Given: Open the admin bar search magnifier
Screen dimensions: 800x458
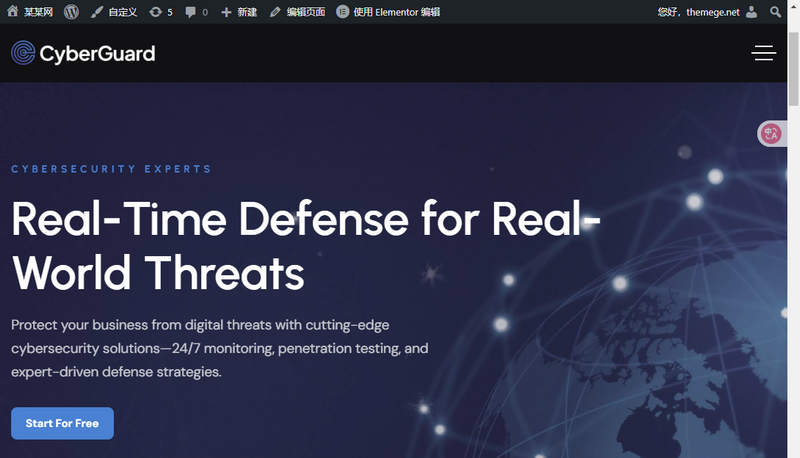Looking at the screenshot, I should [x=776, y=12].
